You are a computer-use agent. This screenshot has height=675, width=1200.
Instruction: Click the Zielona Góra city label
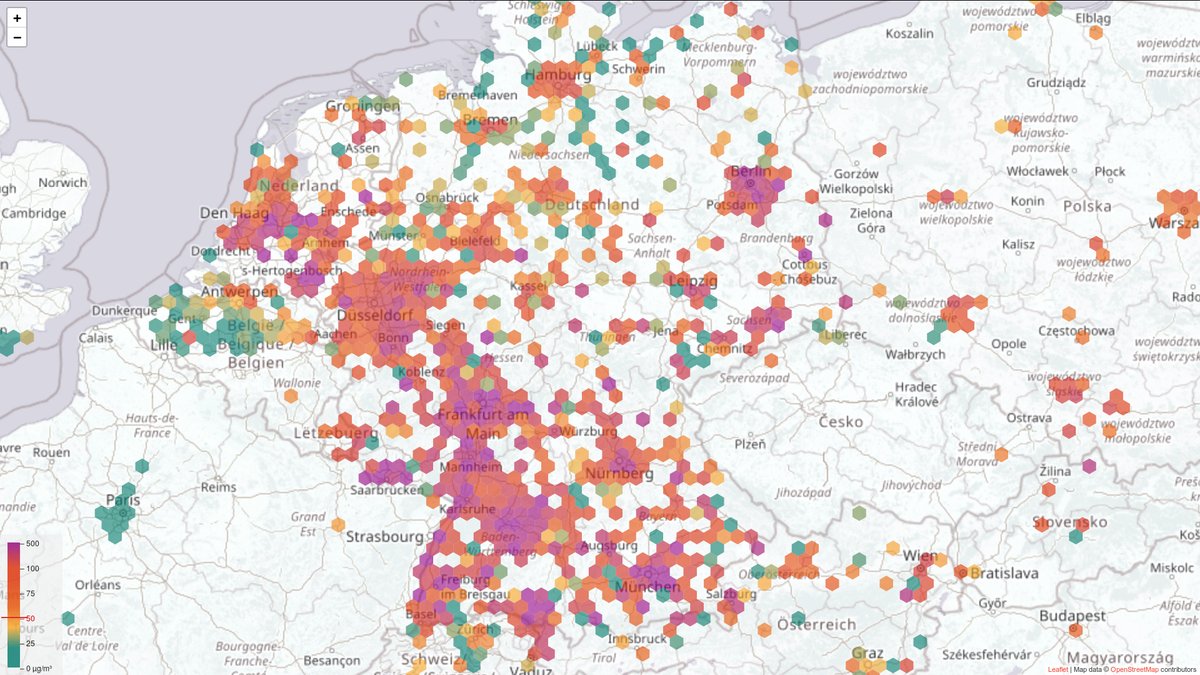click(x=870, y=220)
